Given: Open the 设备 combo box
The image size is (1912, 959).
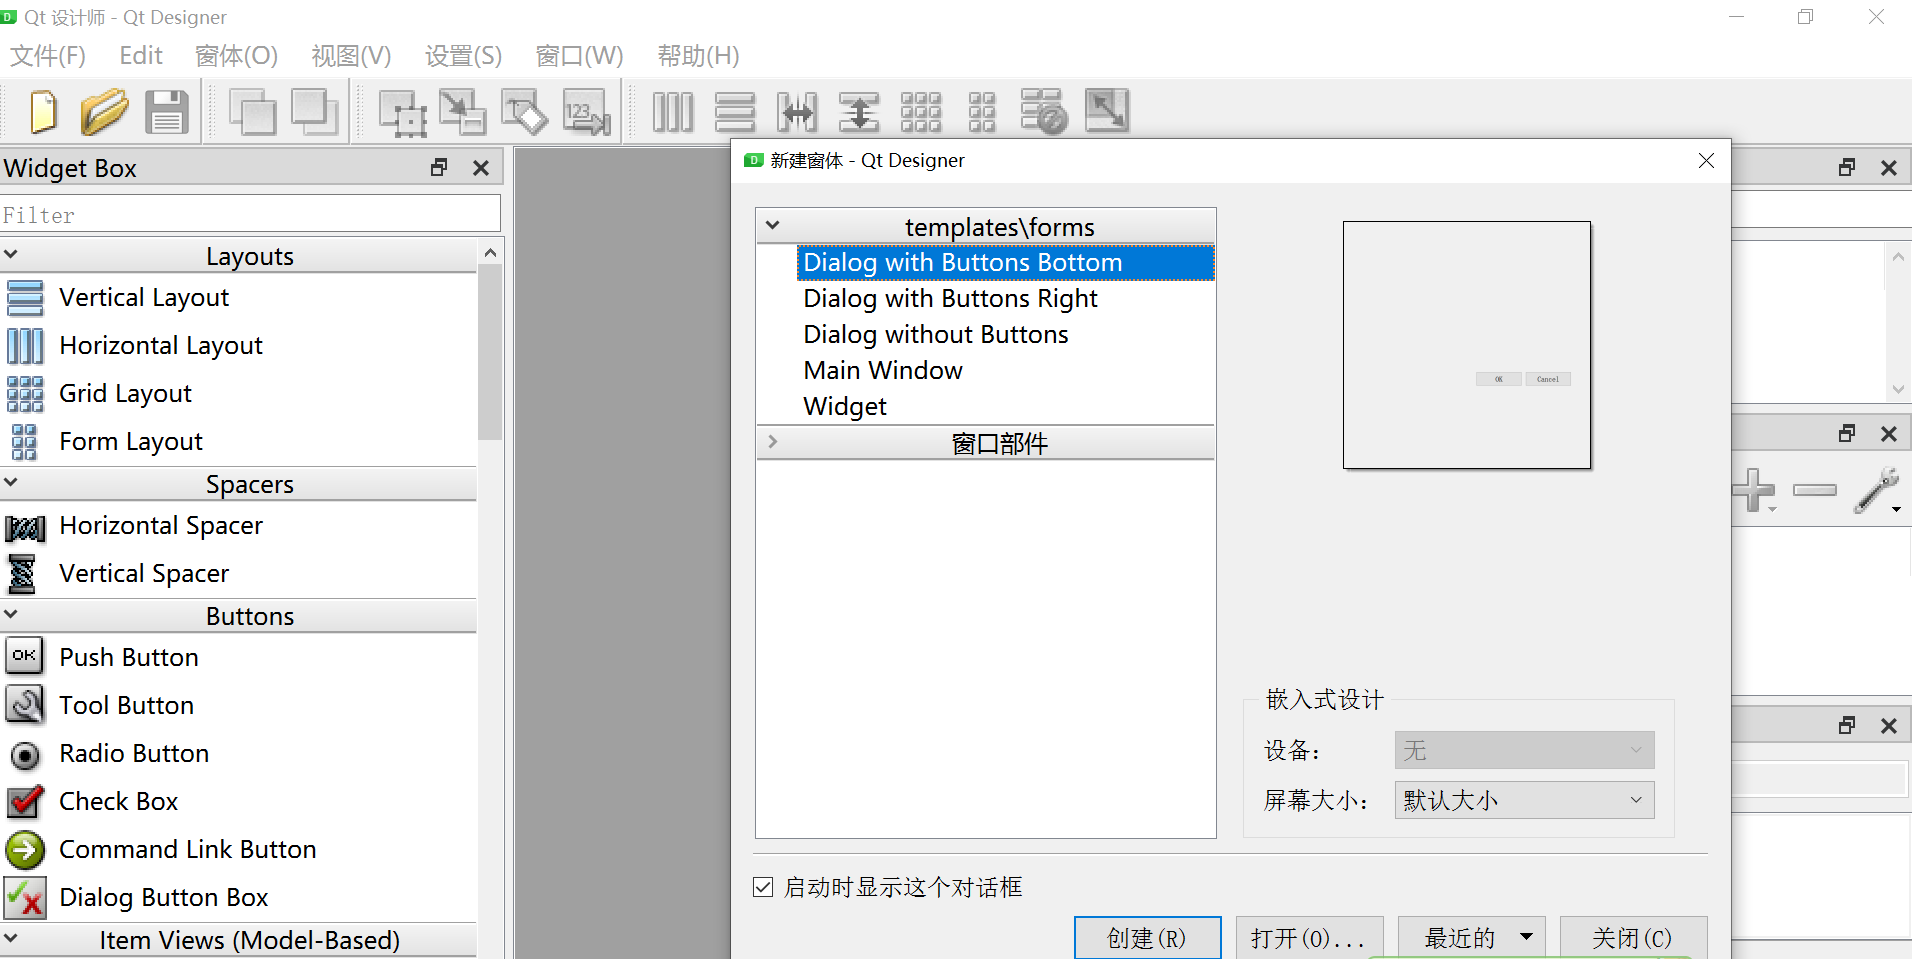Looking at the screenshot, I should [1524, 750].
